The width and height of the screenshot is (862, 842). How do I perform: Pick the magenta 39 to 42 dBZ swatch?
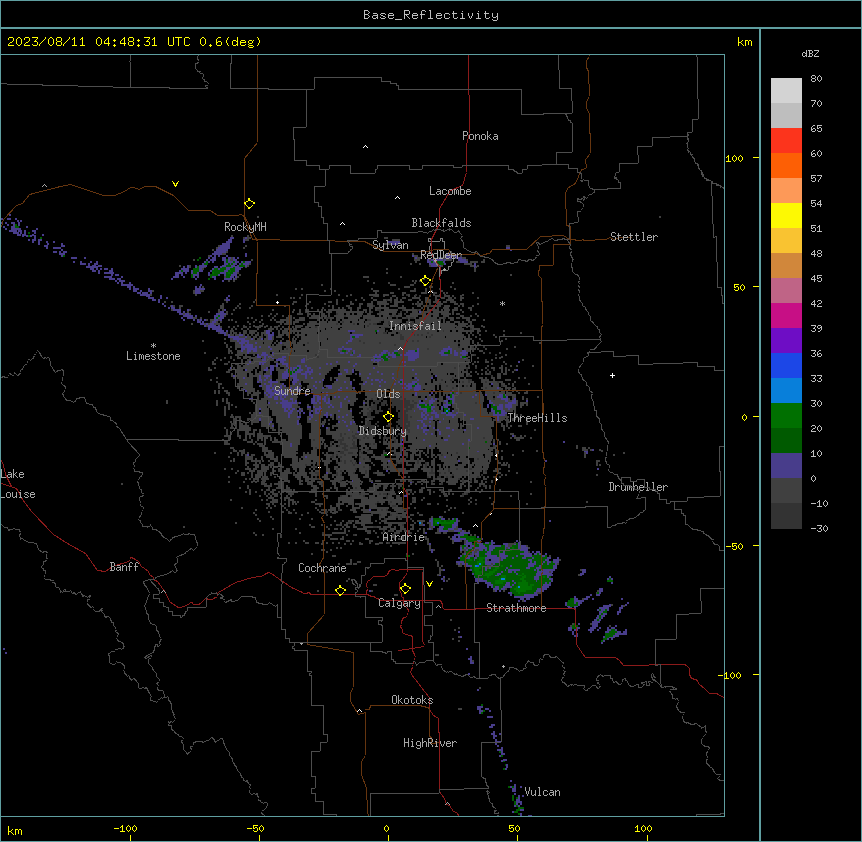786,315
